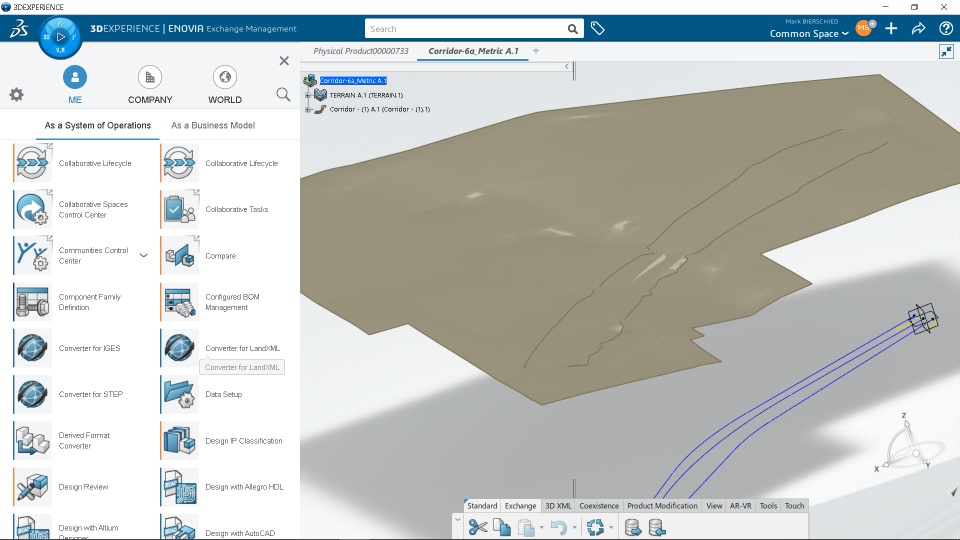Open the Help question mark icon

click(x=945, y=28)
